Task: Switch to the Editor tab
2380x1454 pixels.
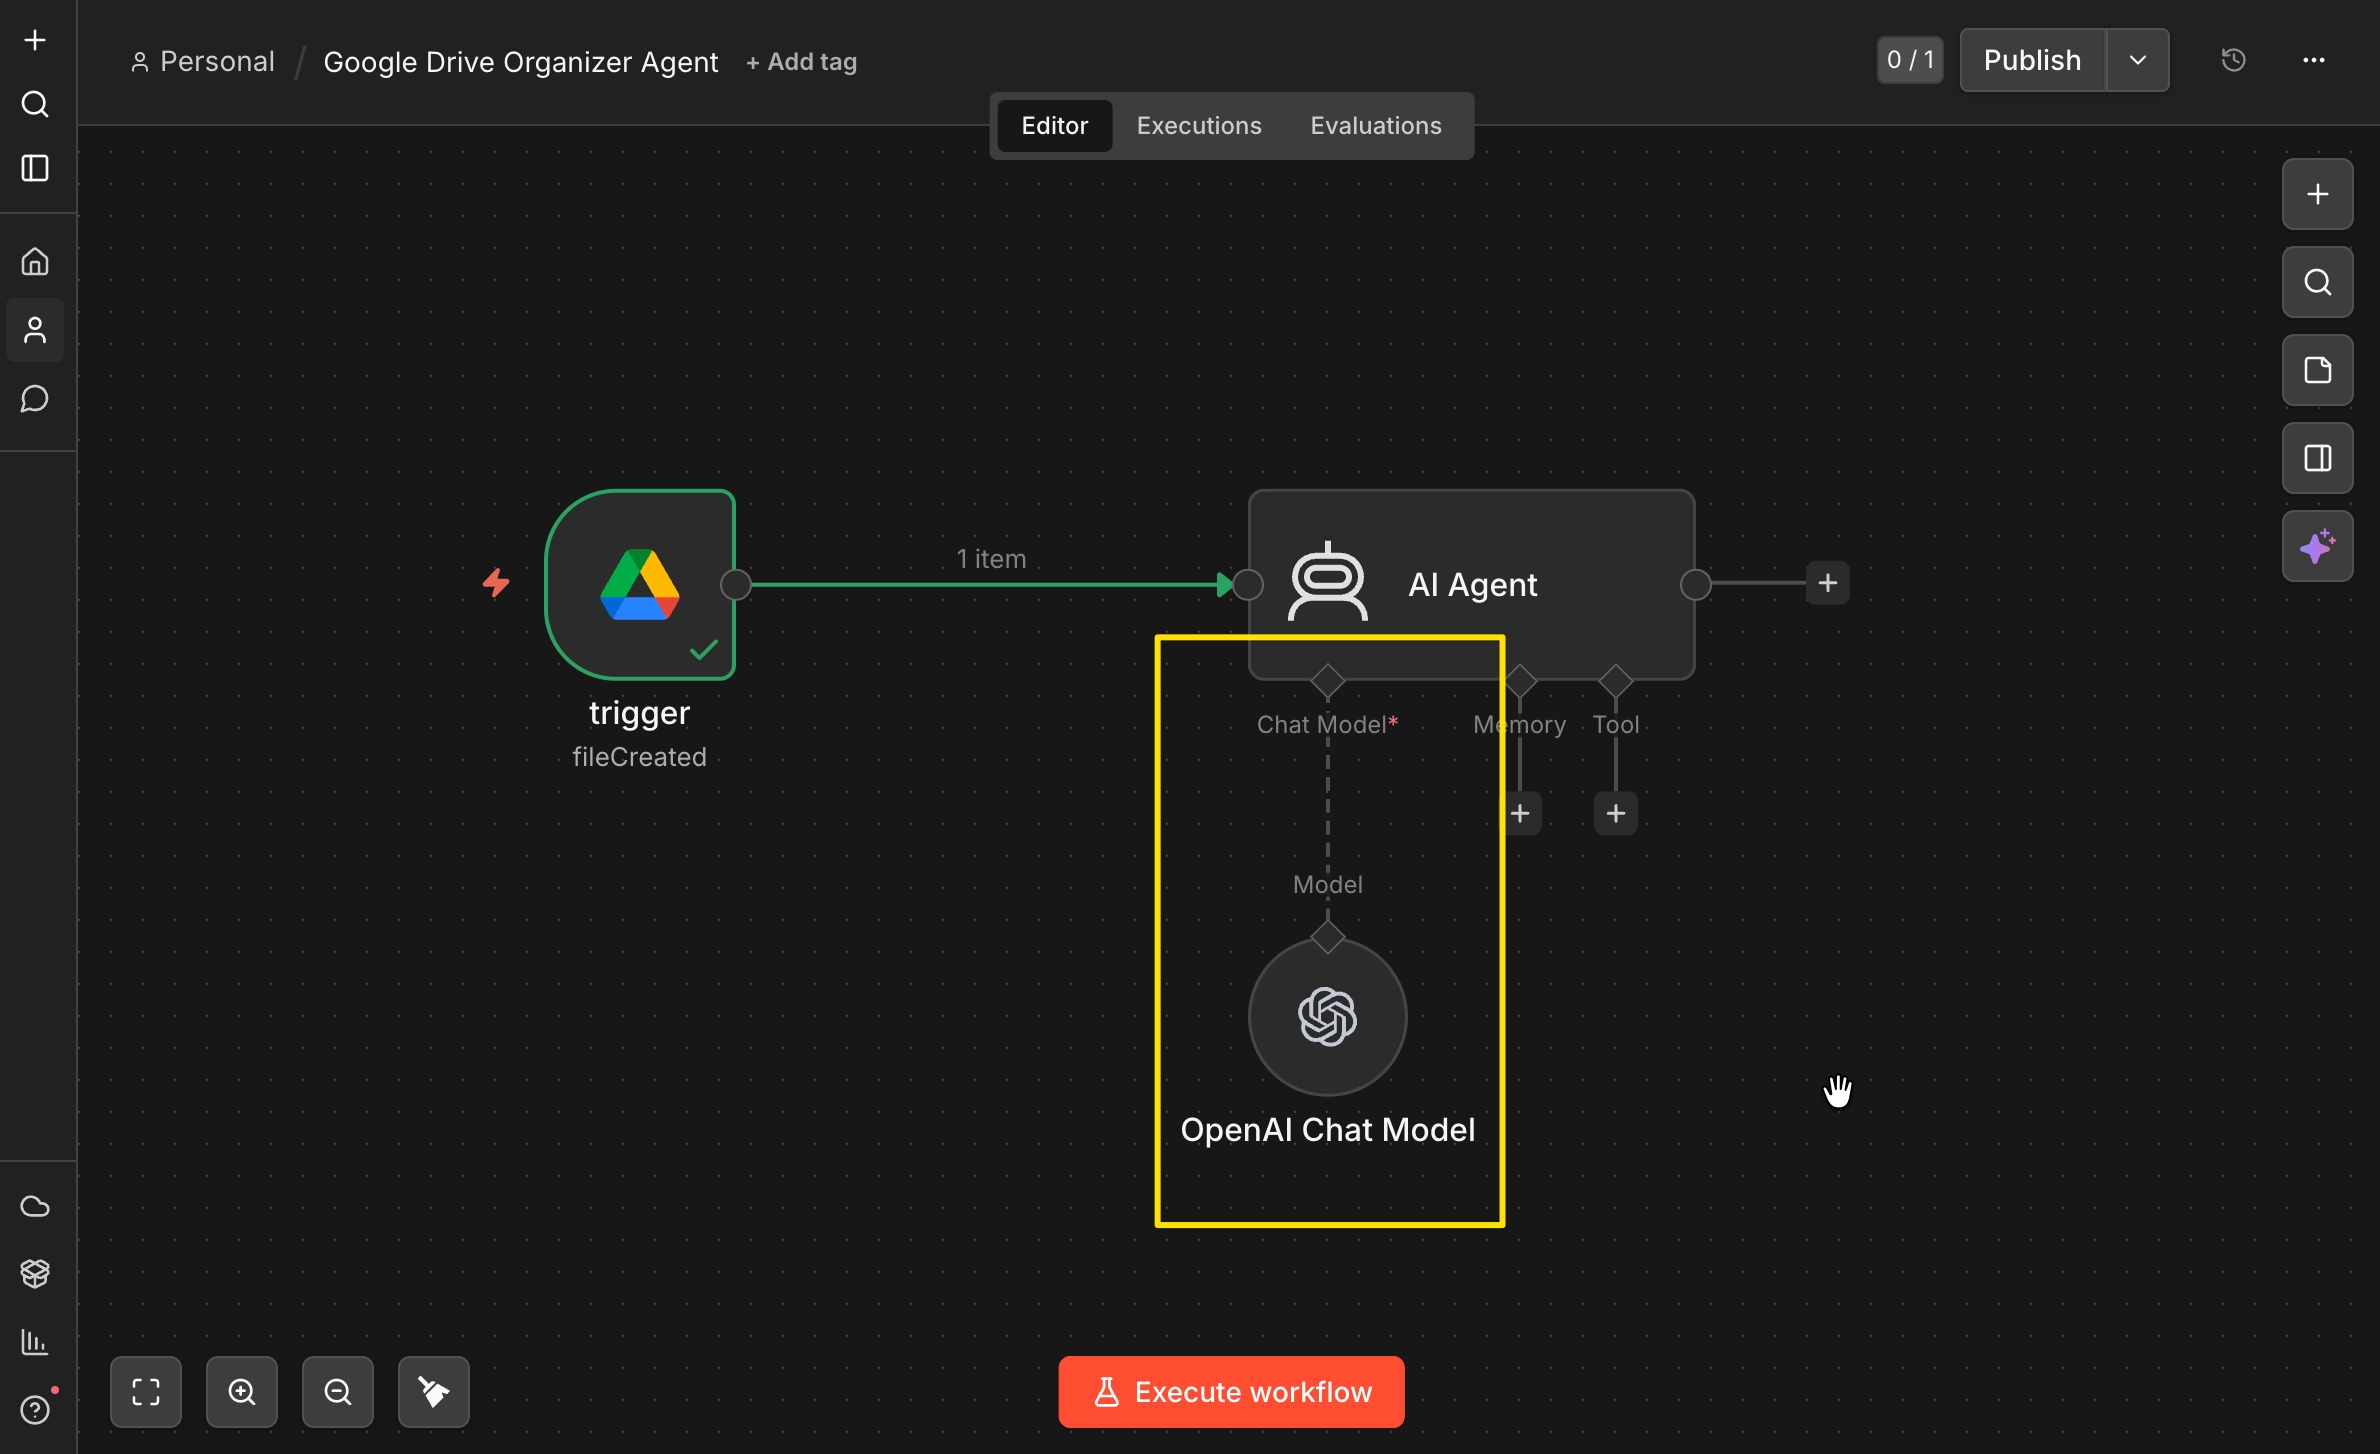Action: 1055,126
